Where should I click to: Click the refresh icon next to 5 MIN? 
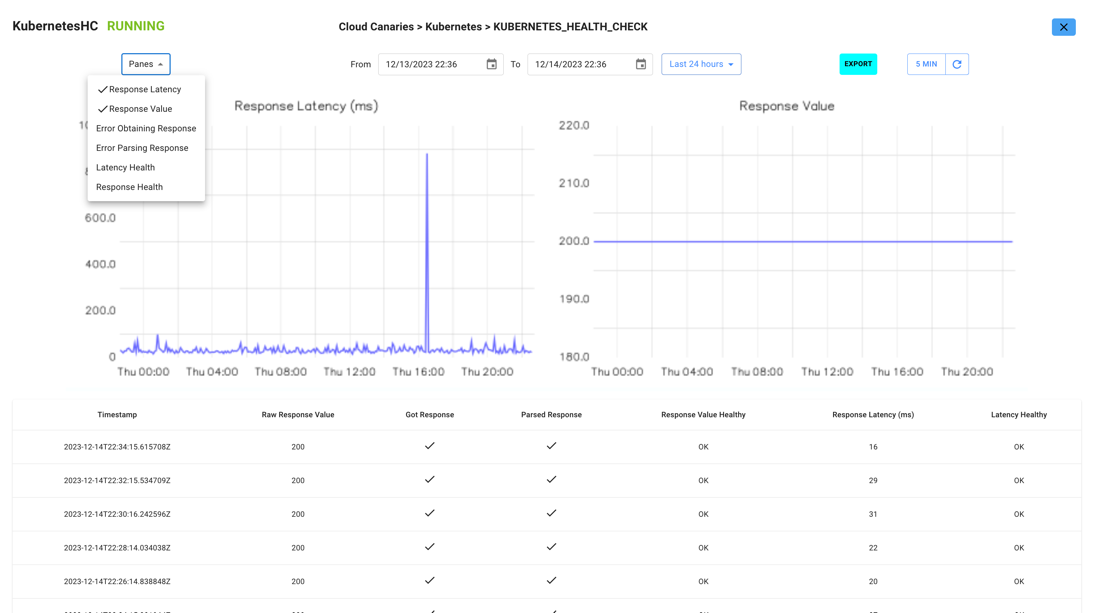(x=957, y=64)
